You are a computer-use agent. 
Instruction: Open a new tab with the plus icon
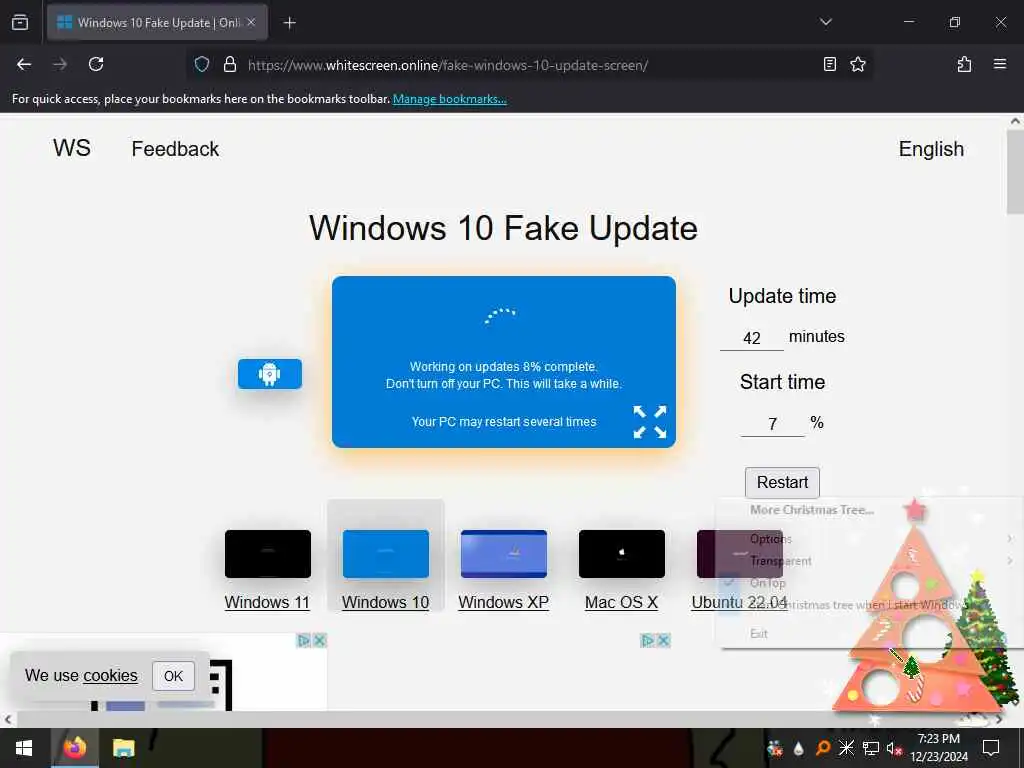click(x=289, y=23)
